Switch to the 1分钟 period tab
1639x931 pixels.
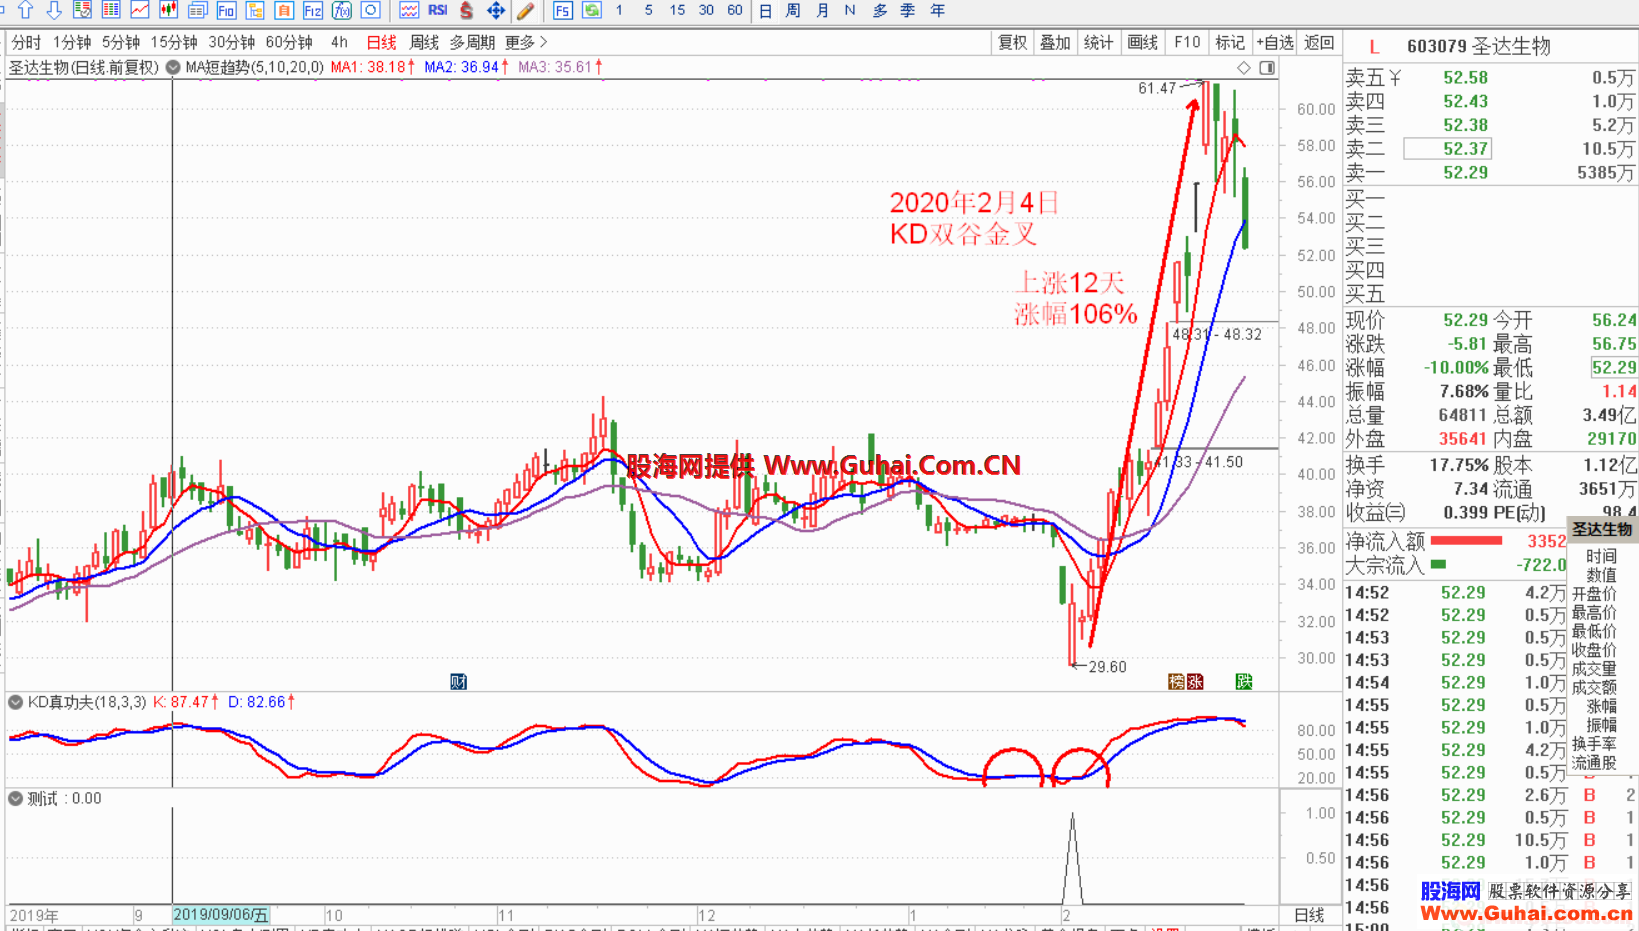72,42
